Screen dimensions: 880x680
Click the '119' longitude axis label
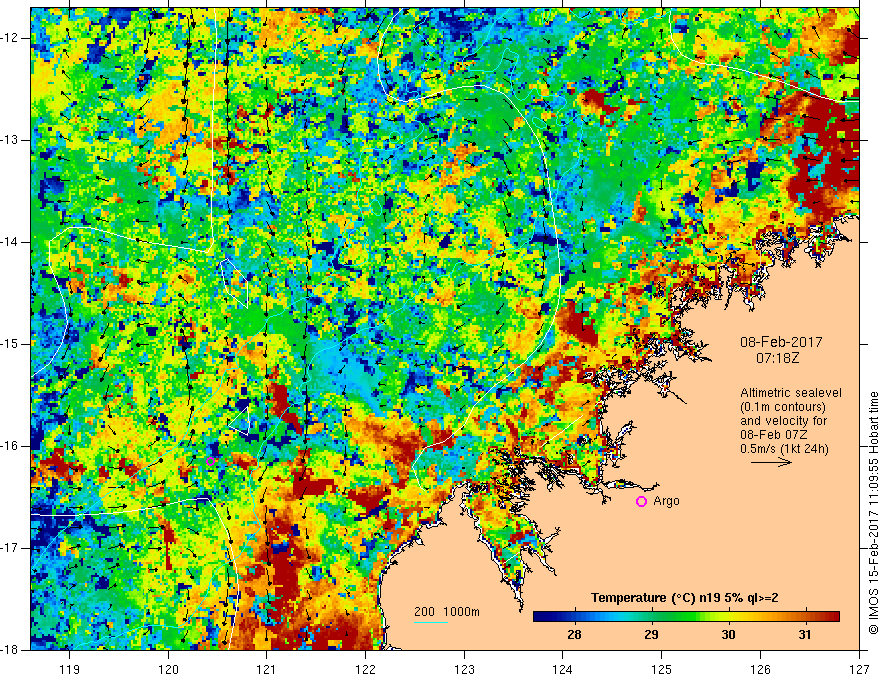tap(70, 669)
